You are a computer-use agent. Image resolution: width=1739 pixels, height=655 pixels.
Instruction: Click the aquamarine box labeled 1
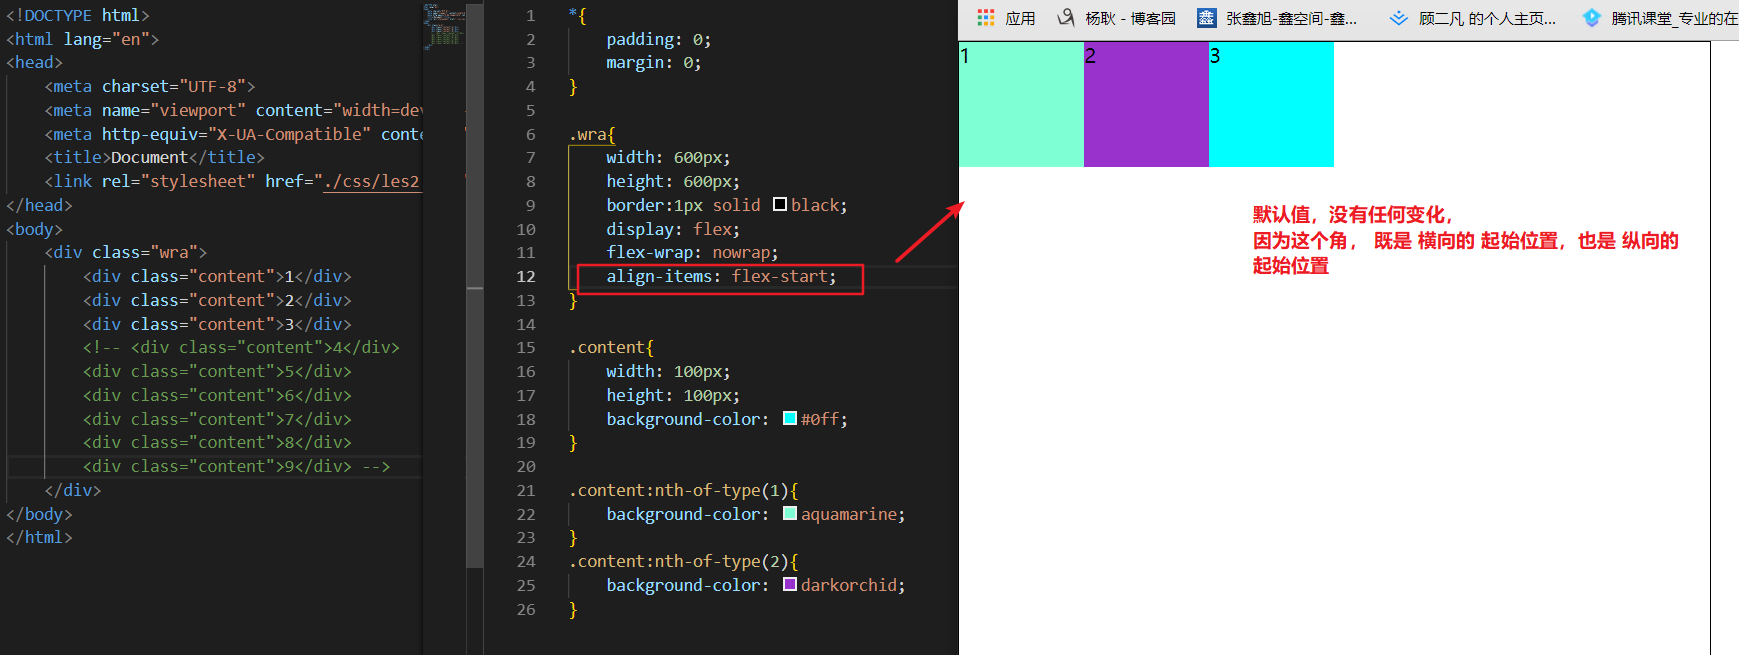[x=1021, y=104]
